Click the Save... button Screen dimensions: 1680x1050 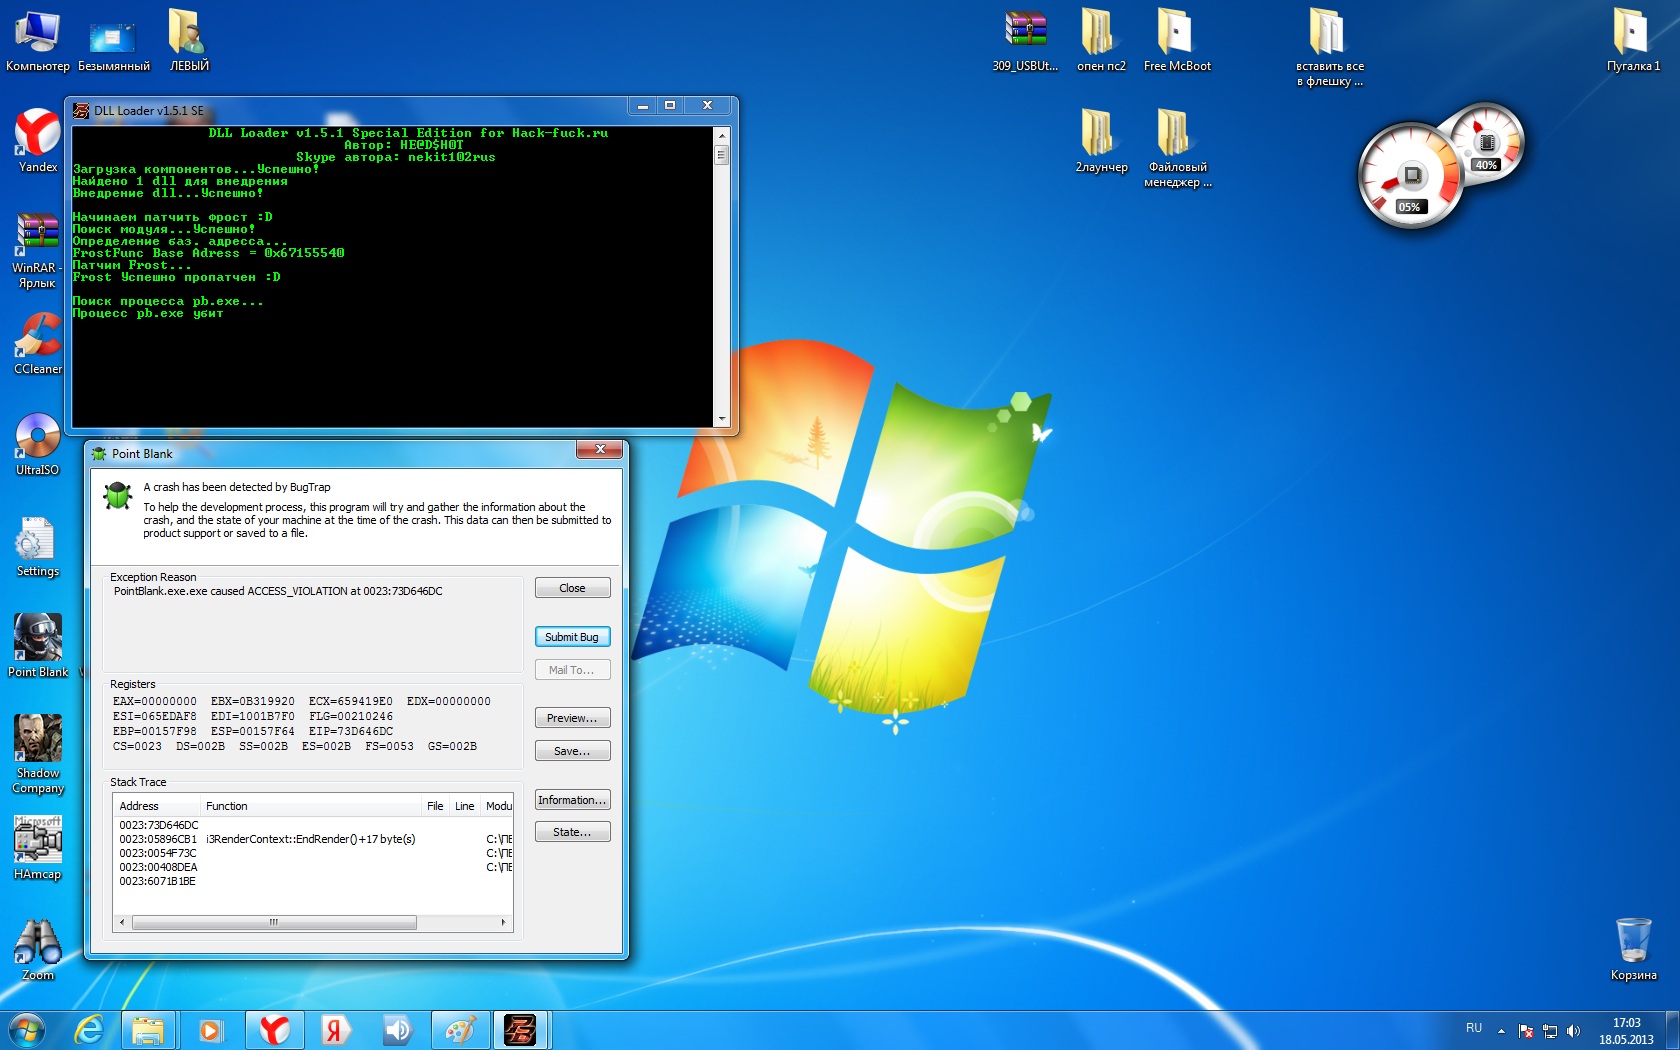point(572,751)
